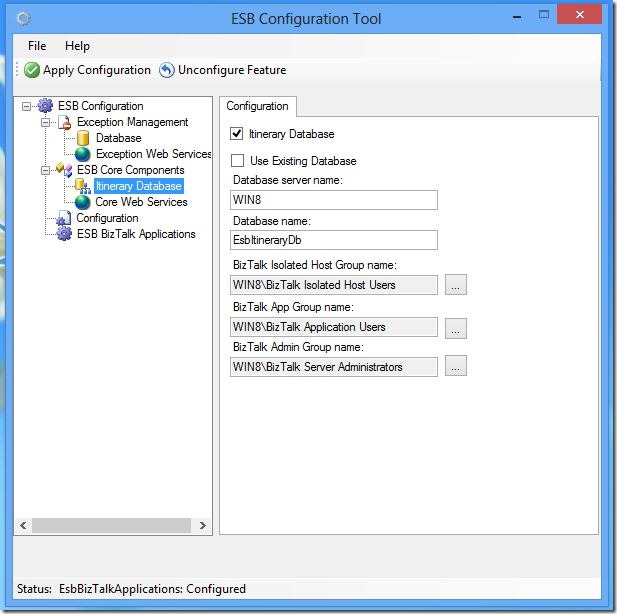The image size is (617, 614).
Task: Collapse the ESB Core Components node
Action: tap(45, 170)
